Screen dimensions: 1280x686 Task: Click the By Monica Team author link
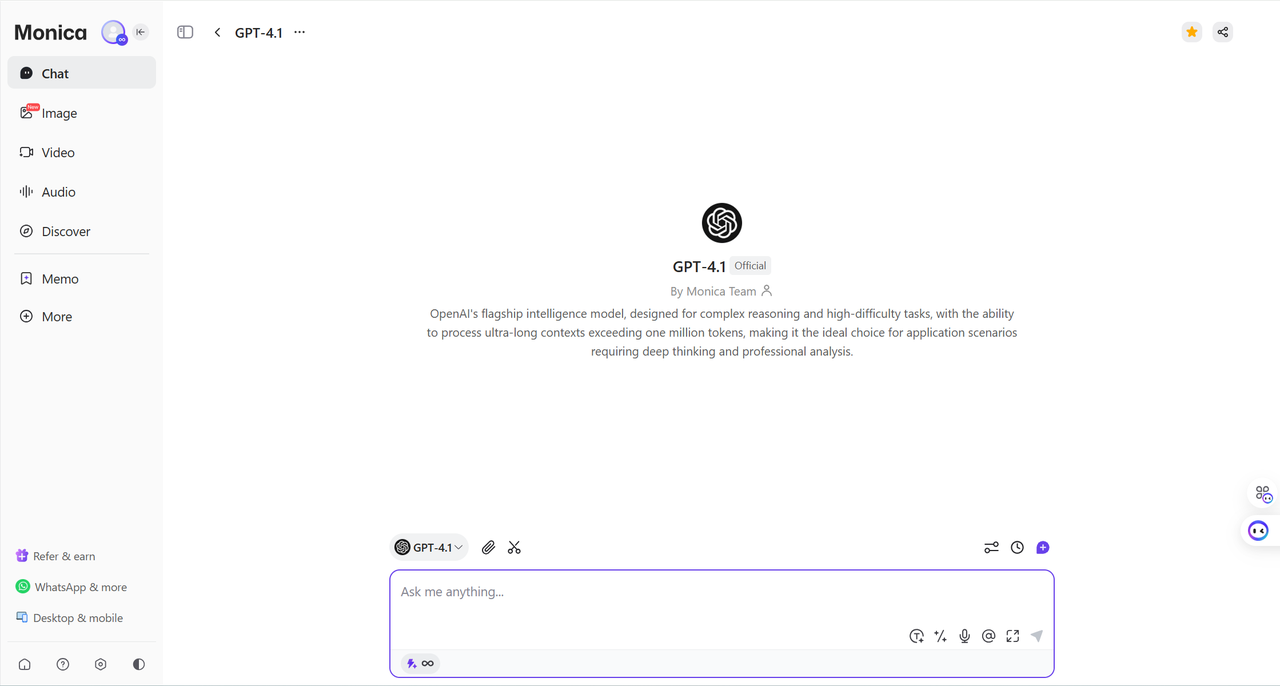(x=721, y=291)
